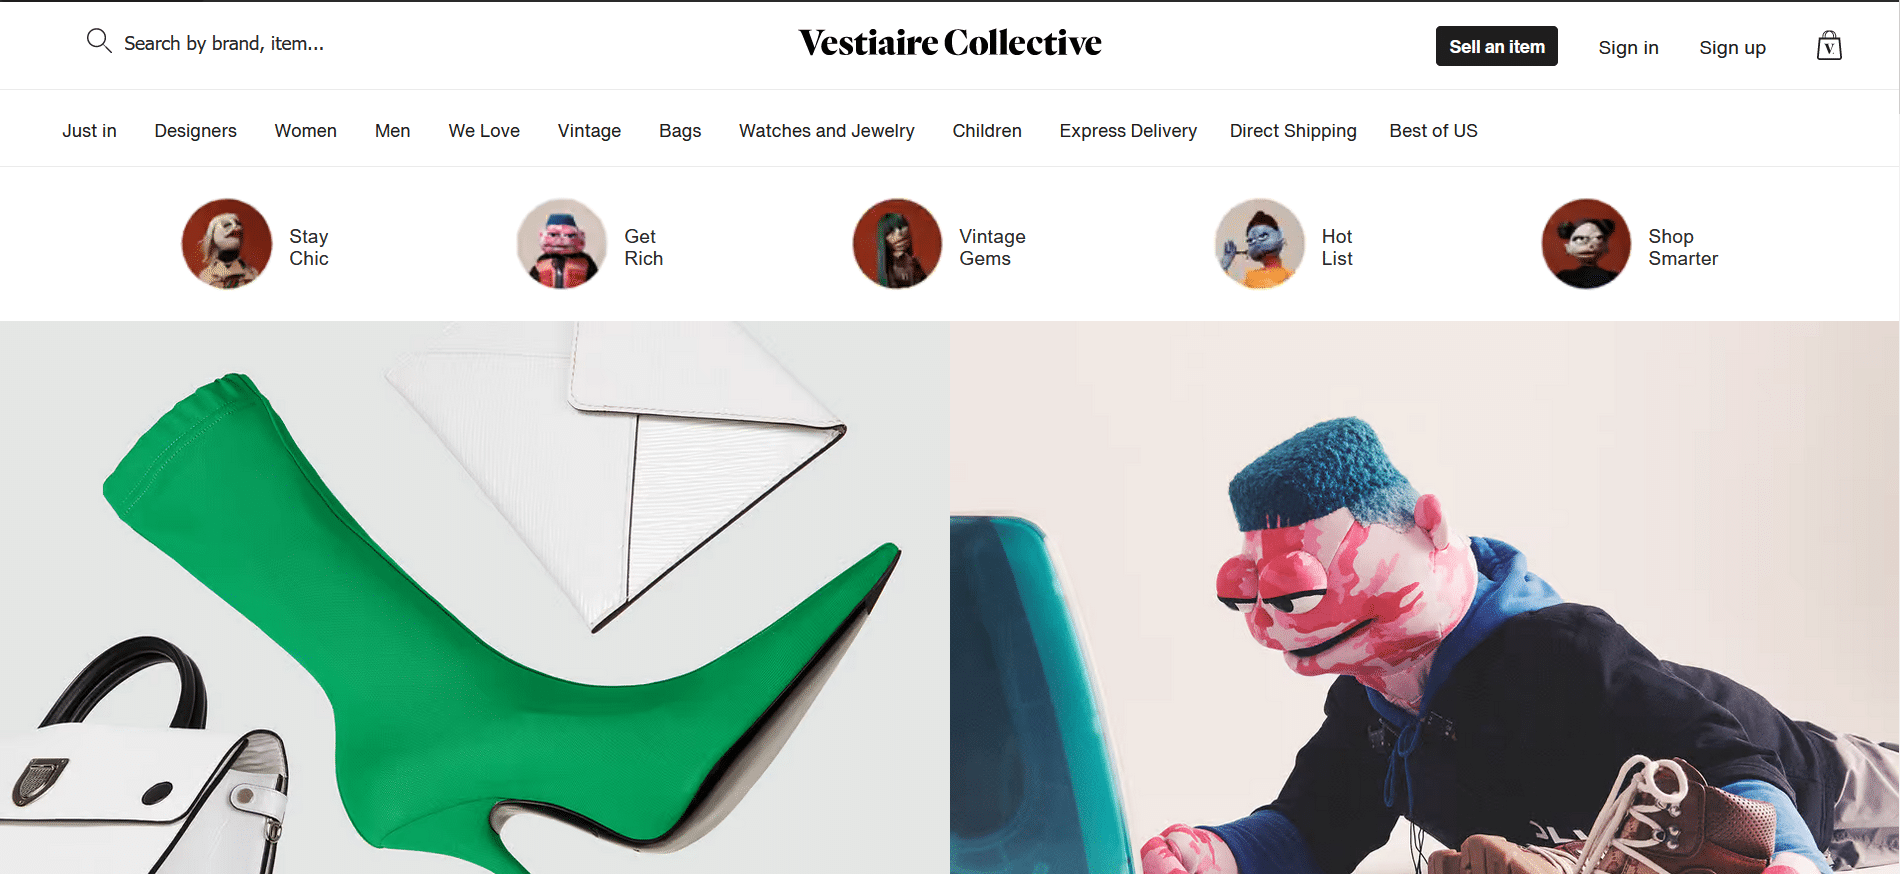Select the Vintage Gems puppet avatar

(x=897, y=244)
